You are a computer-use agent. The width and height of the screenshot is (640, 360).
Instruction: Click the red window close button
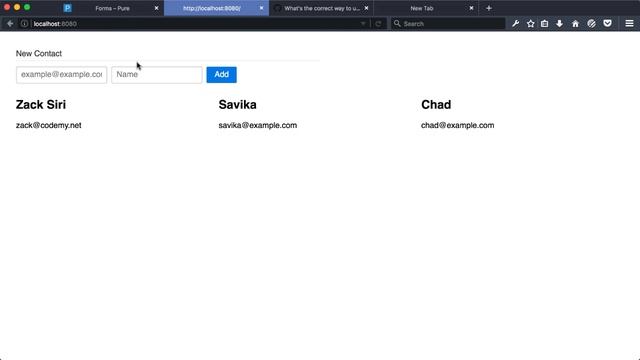(x=7, y=7)
